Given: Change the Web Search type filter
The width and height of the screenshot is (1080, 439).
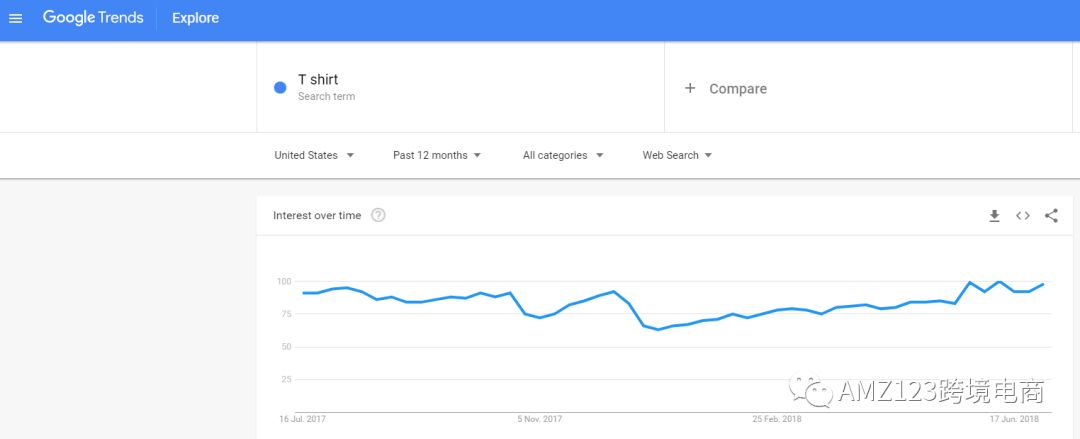Looking at the screenshot, I should click(x=677, y=155).
